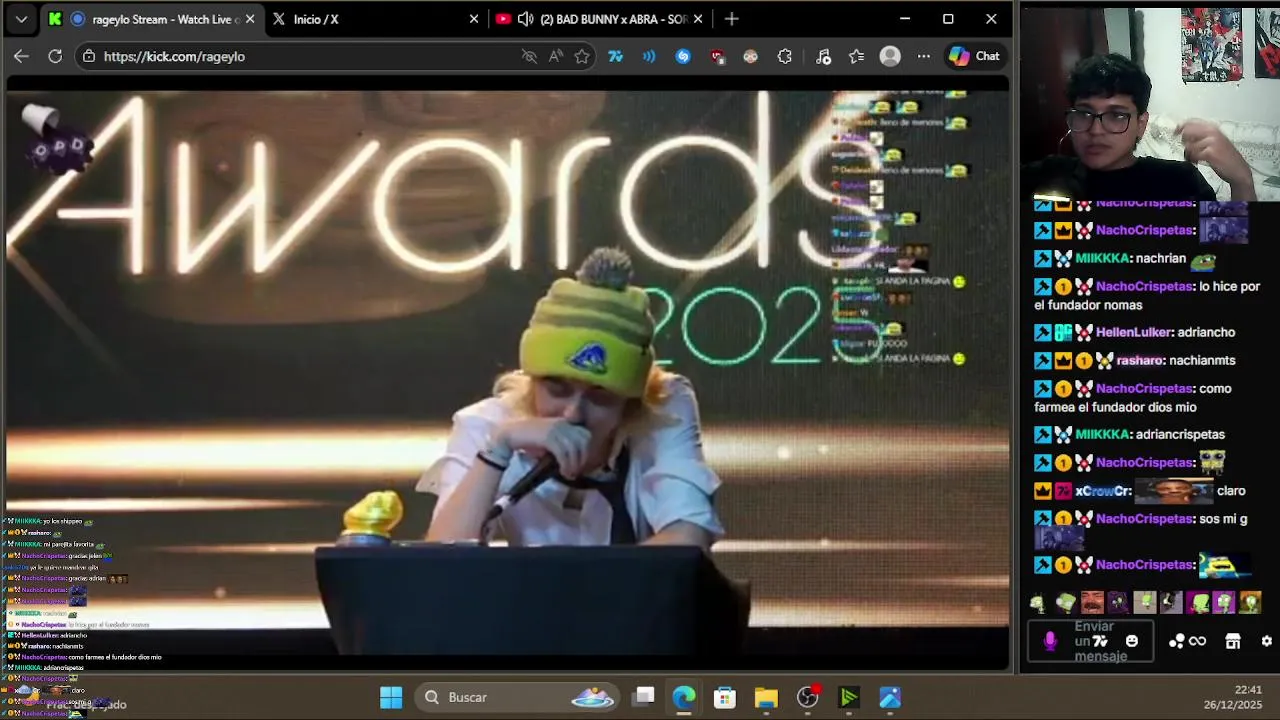Click the purple microphone icon in chat

[x=1050, y=641]
